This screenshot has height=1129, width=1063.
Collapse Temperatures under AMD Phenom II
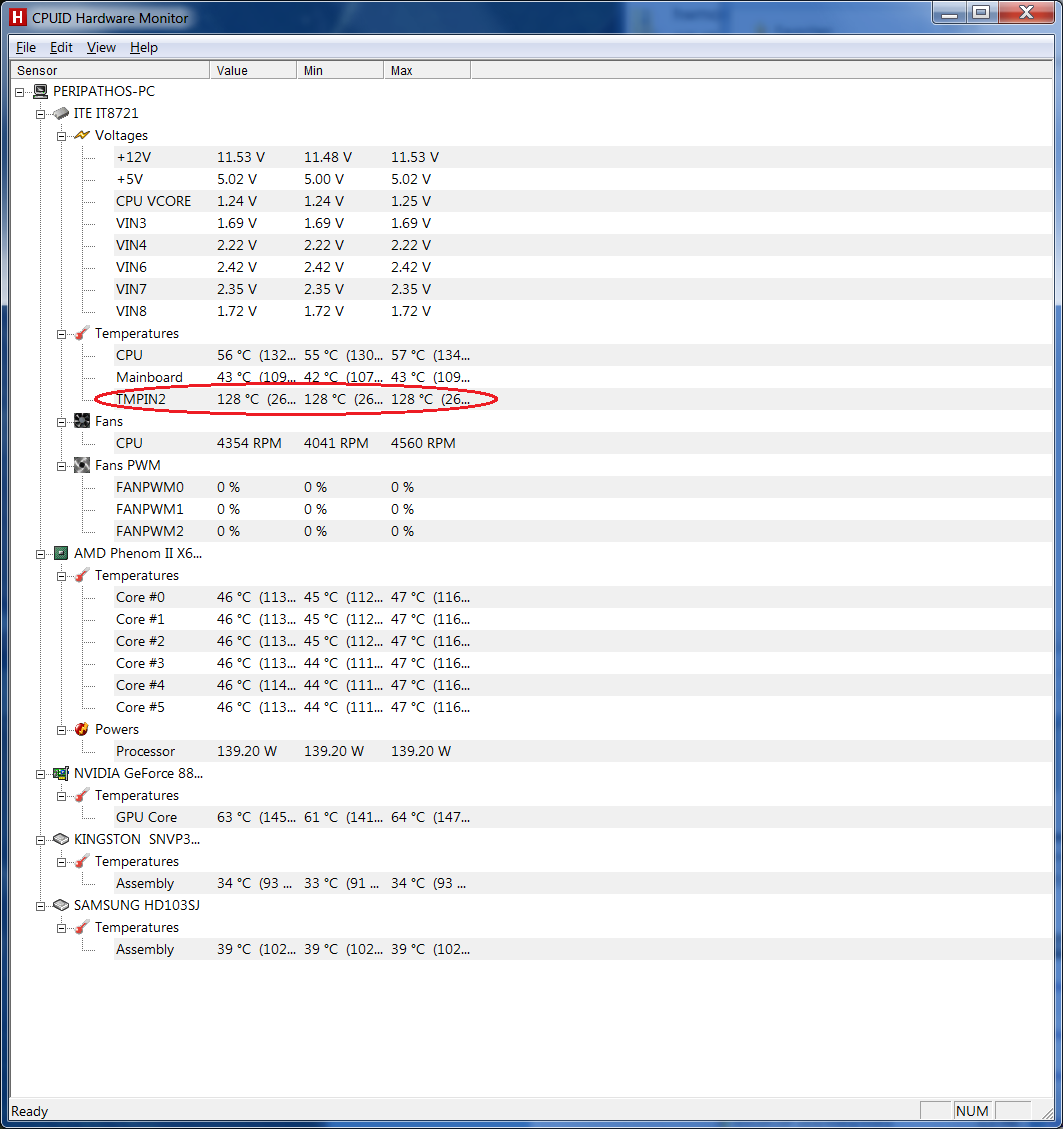point(62,576)
